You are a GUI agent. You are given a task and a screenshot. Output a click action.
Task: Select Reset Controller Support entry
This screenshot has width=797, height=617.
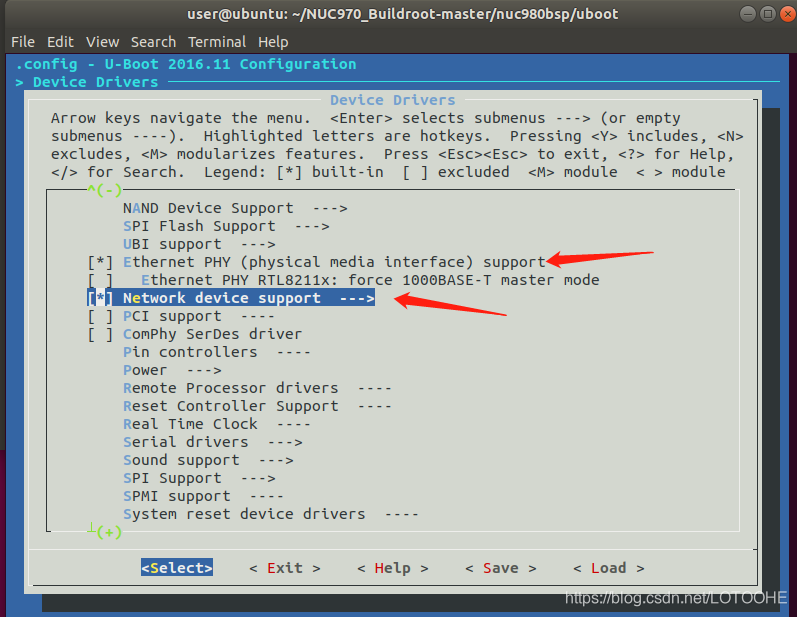tap(257, 406)
